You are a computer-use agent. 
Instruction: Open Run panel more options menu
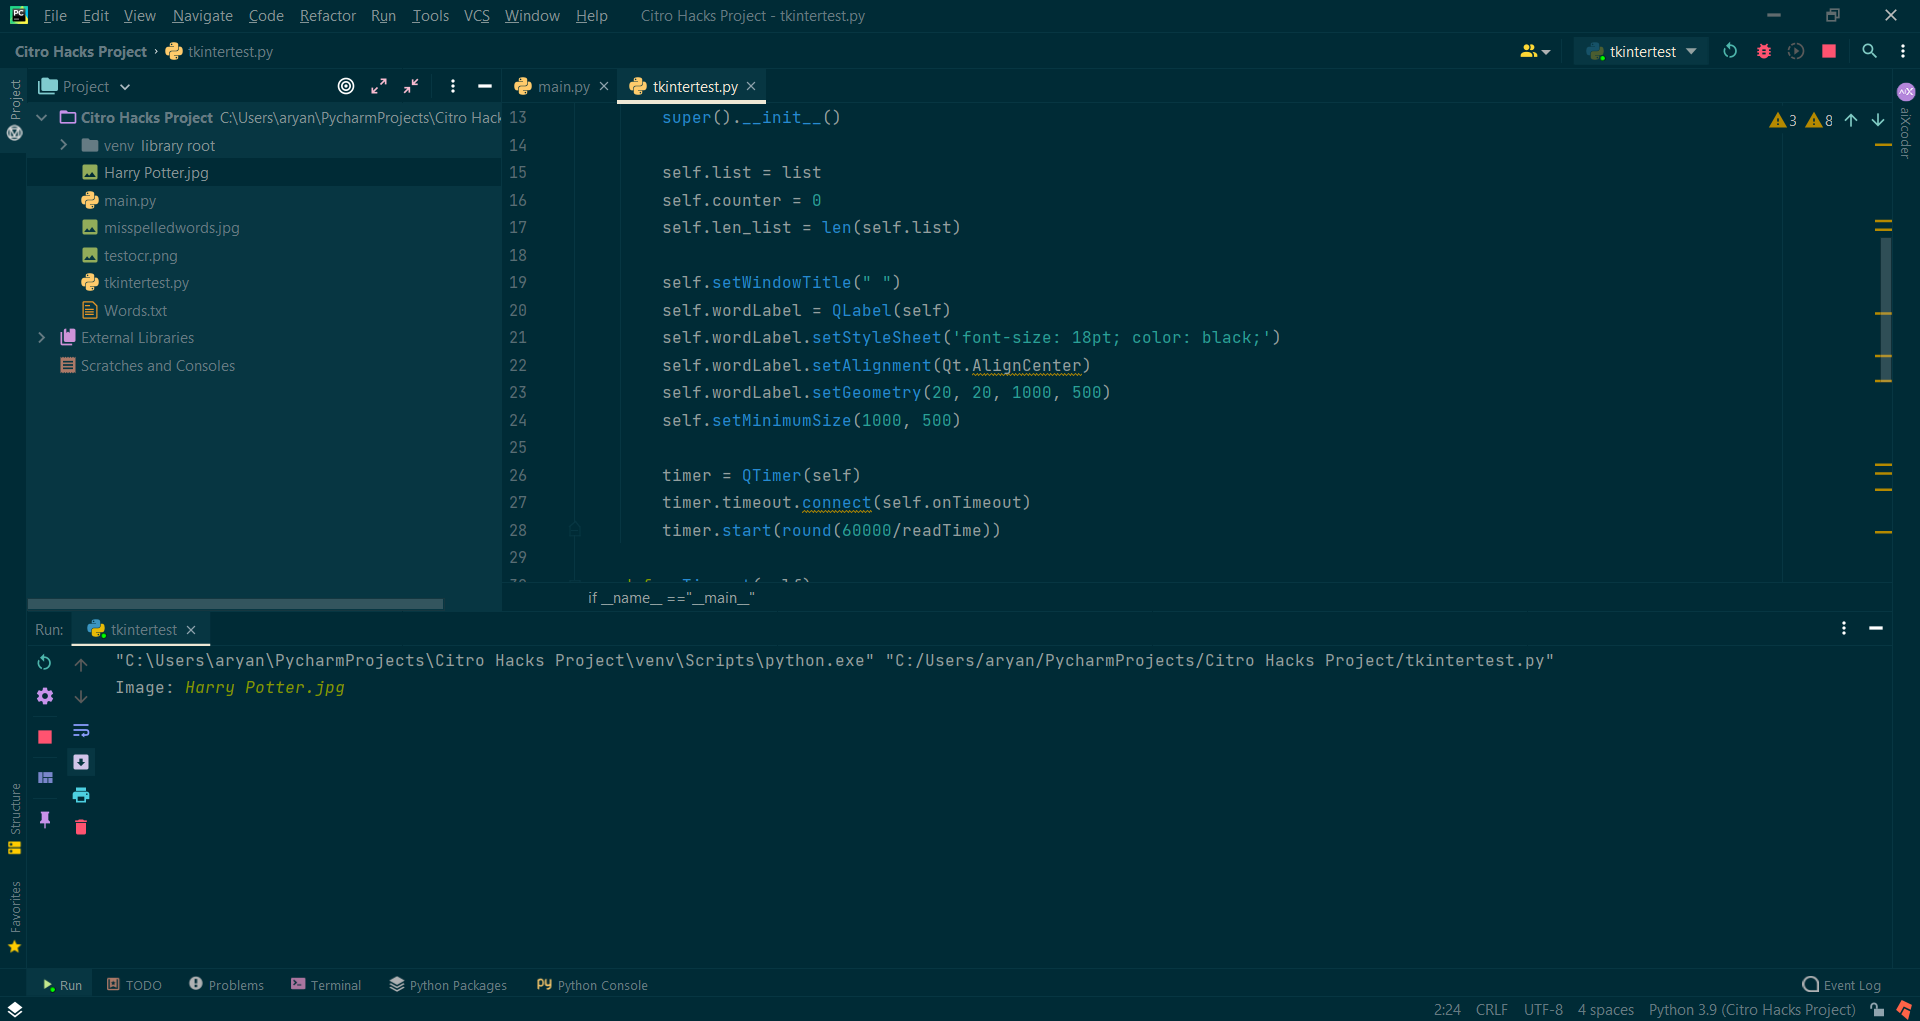pos(1844,628)
